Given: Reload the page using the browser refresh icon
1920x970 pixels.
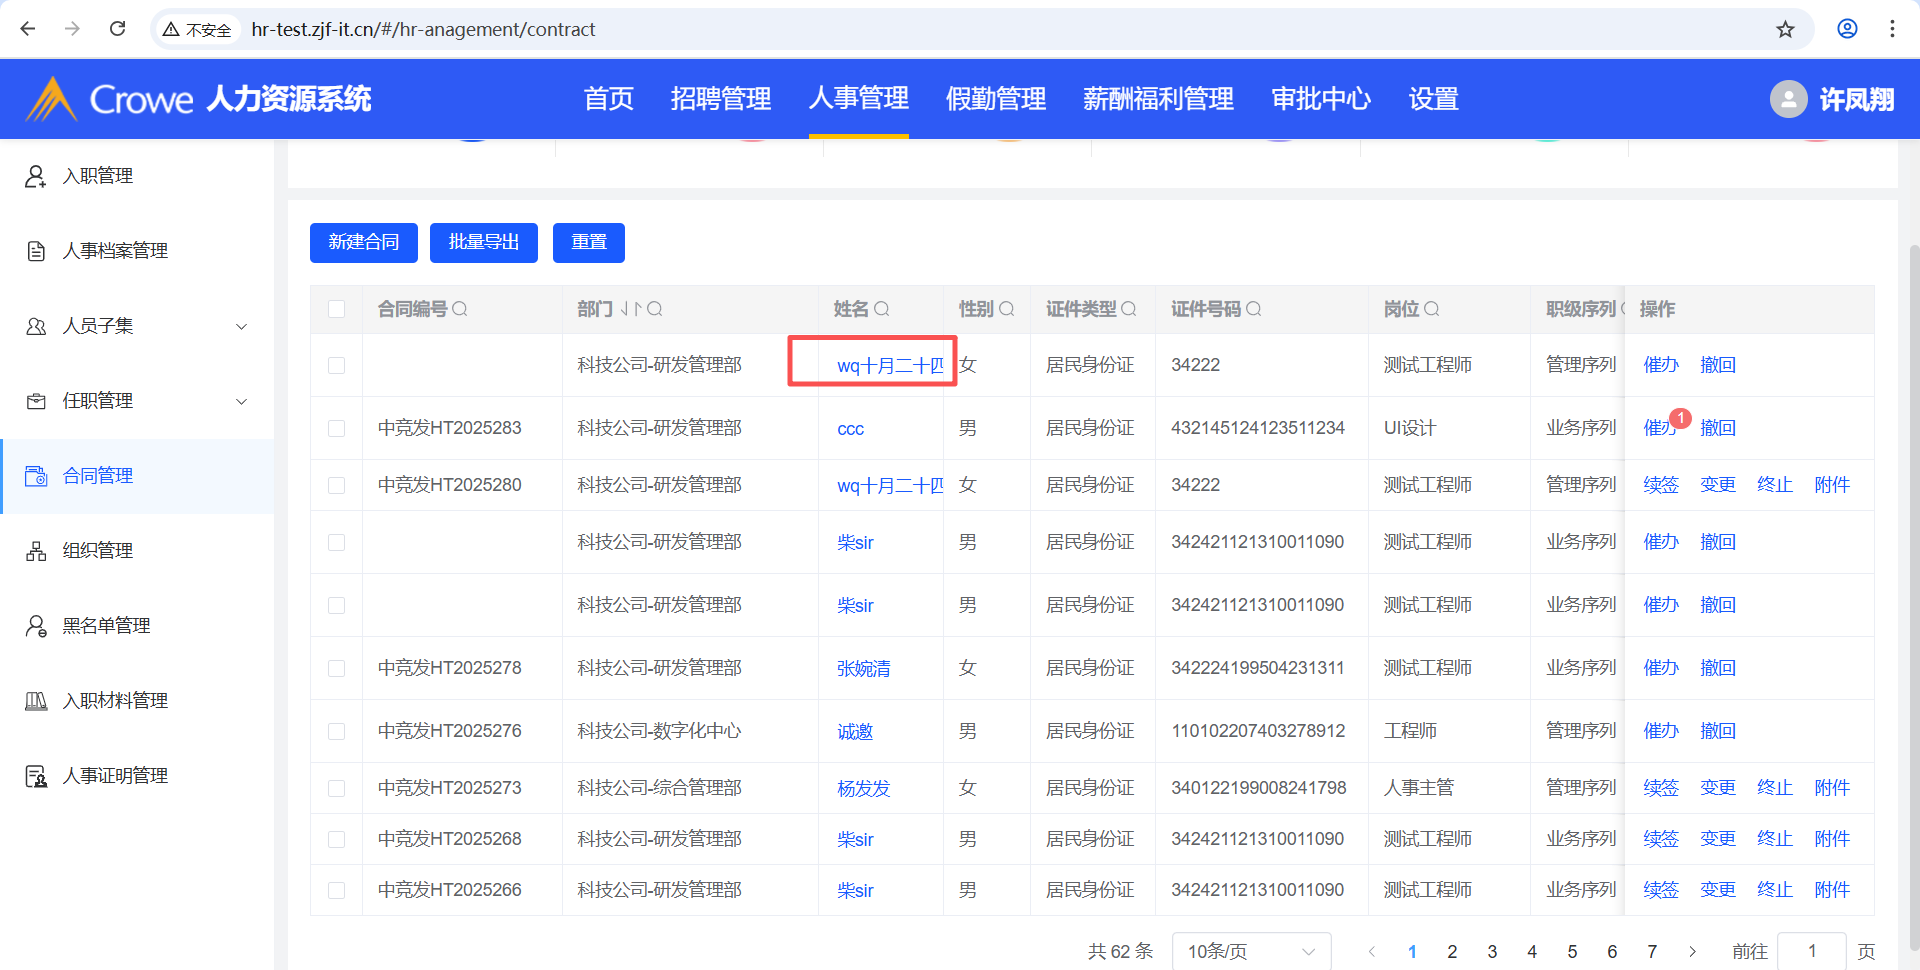Looking at the screenshot, I should 118,29.
